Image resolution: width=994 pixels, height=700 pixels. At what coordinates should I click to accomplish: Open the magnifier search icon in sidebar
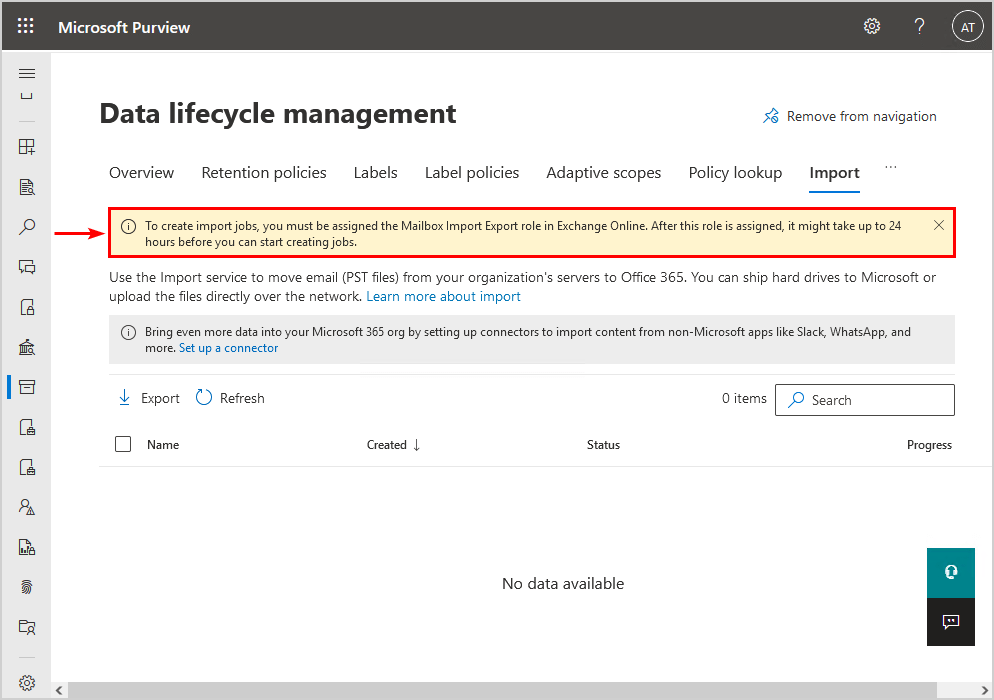pos(27,227)
